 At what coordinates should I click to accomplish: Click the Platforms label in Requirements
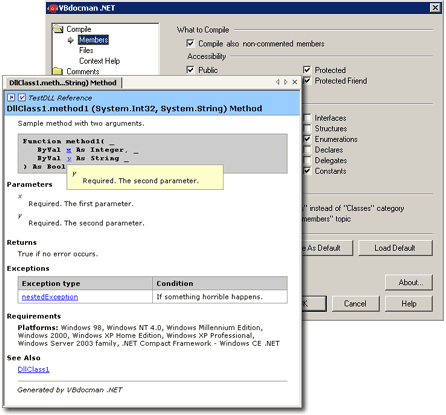pyautogui.click(x=38, y=327)
